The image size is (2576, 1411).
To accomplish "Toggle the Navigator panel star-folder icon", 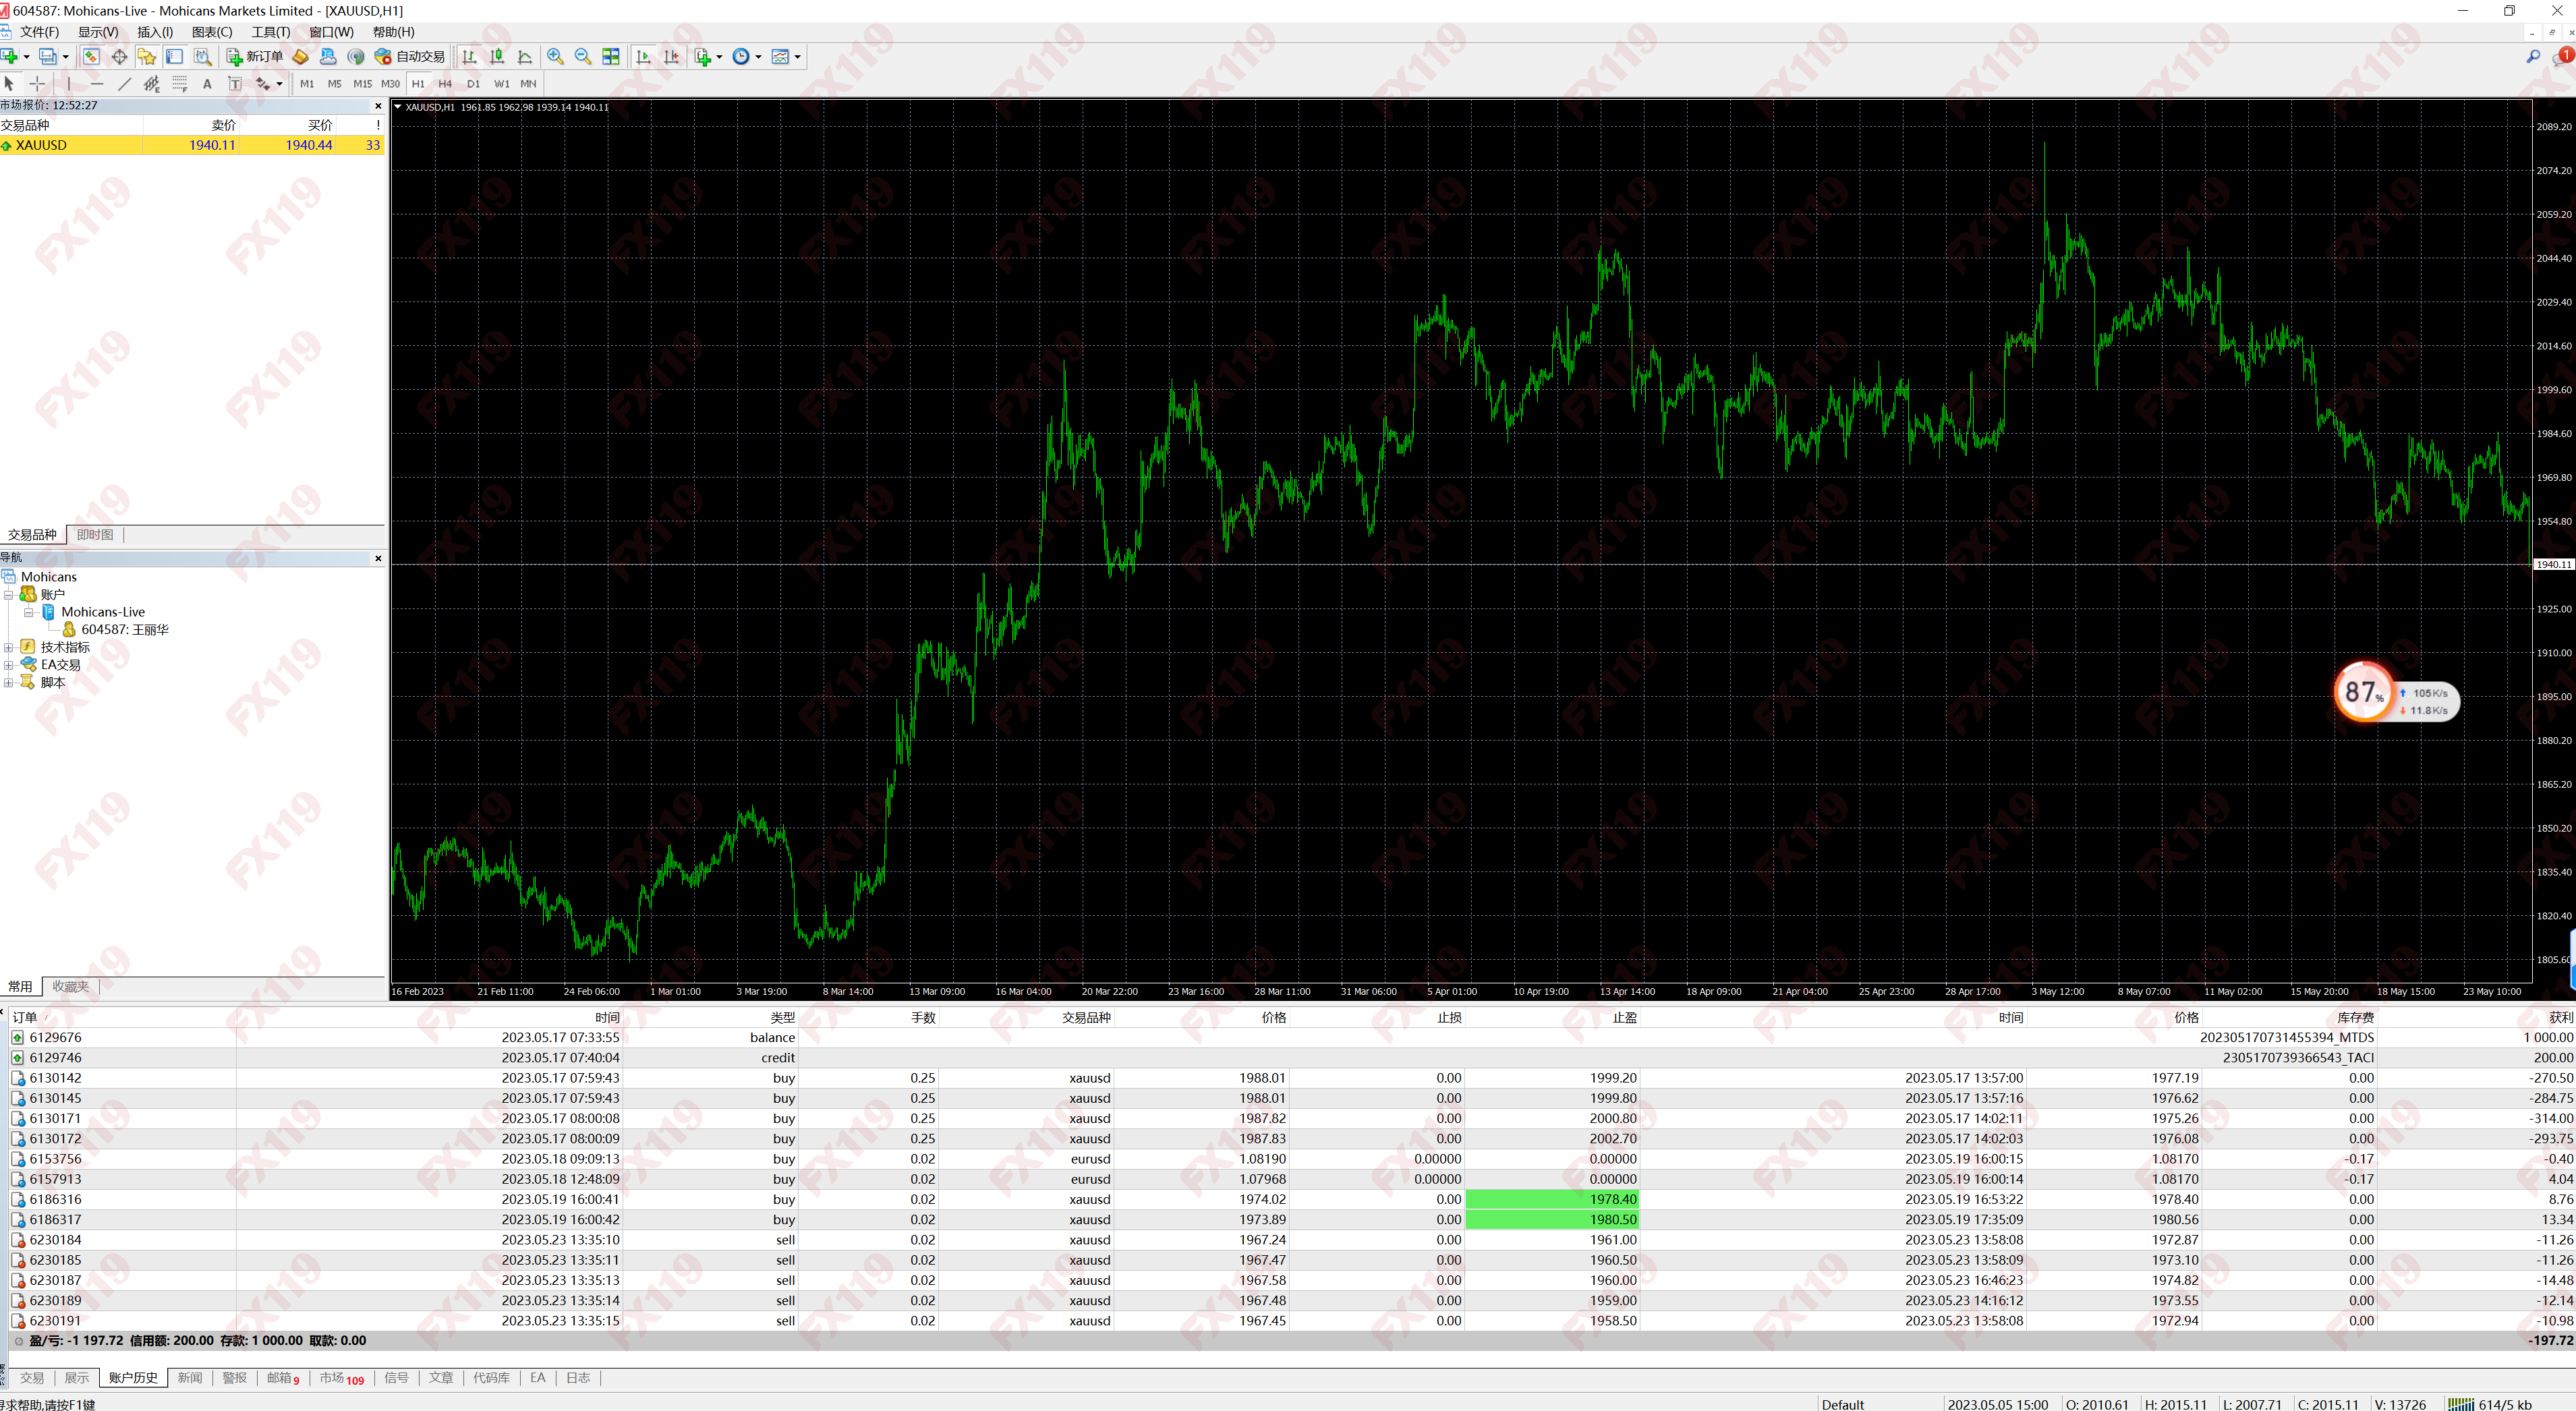I will coord(147,57).
